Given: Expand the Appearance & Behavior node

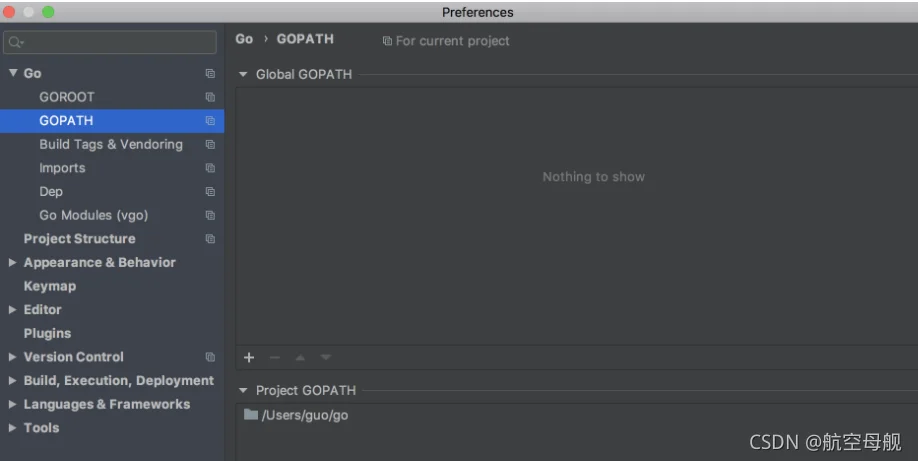Looking at the screenshot, I should click(12, 262).
